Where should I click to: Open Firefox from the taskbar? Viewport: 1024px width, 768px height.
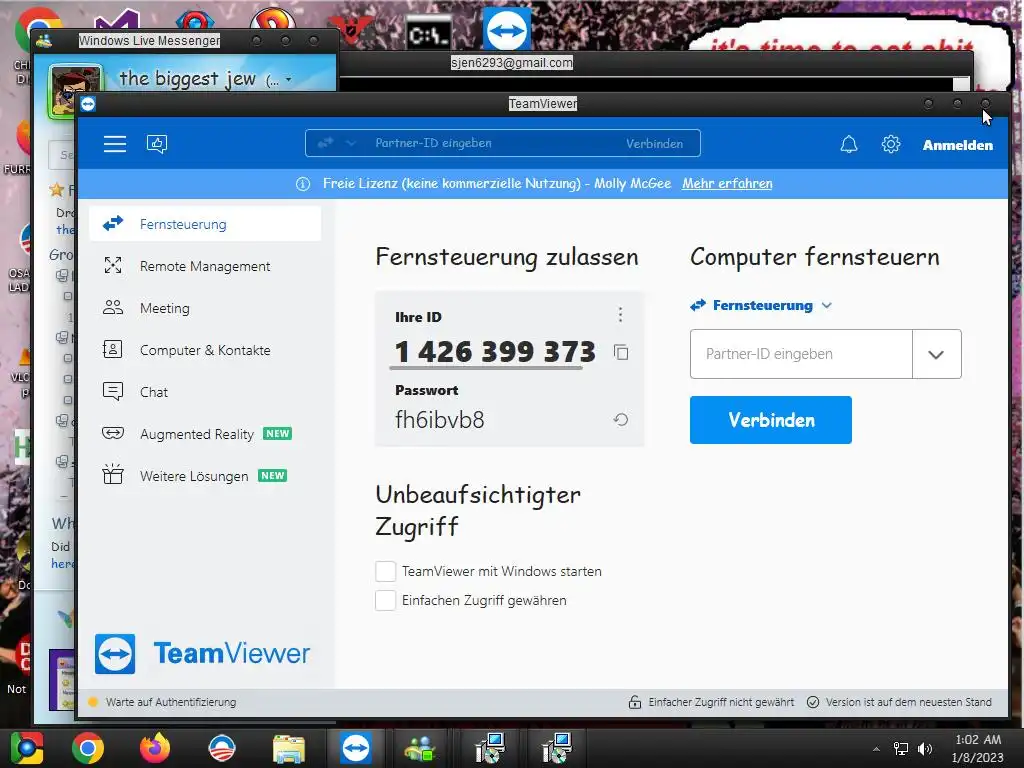[155, 748]
